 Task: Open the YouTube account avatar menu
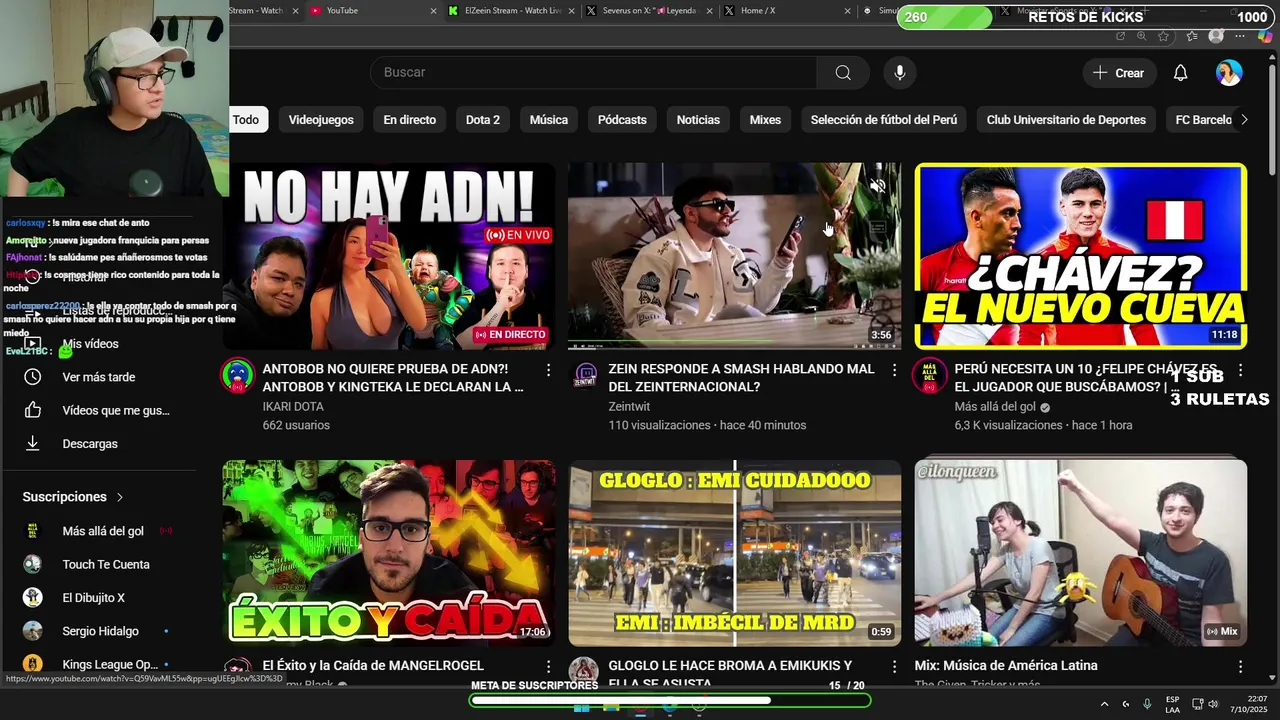point(1229,73)
